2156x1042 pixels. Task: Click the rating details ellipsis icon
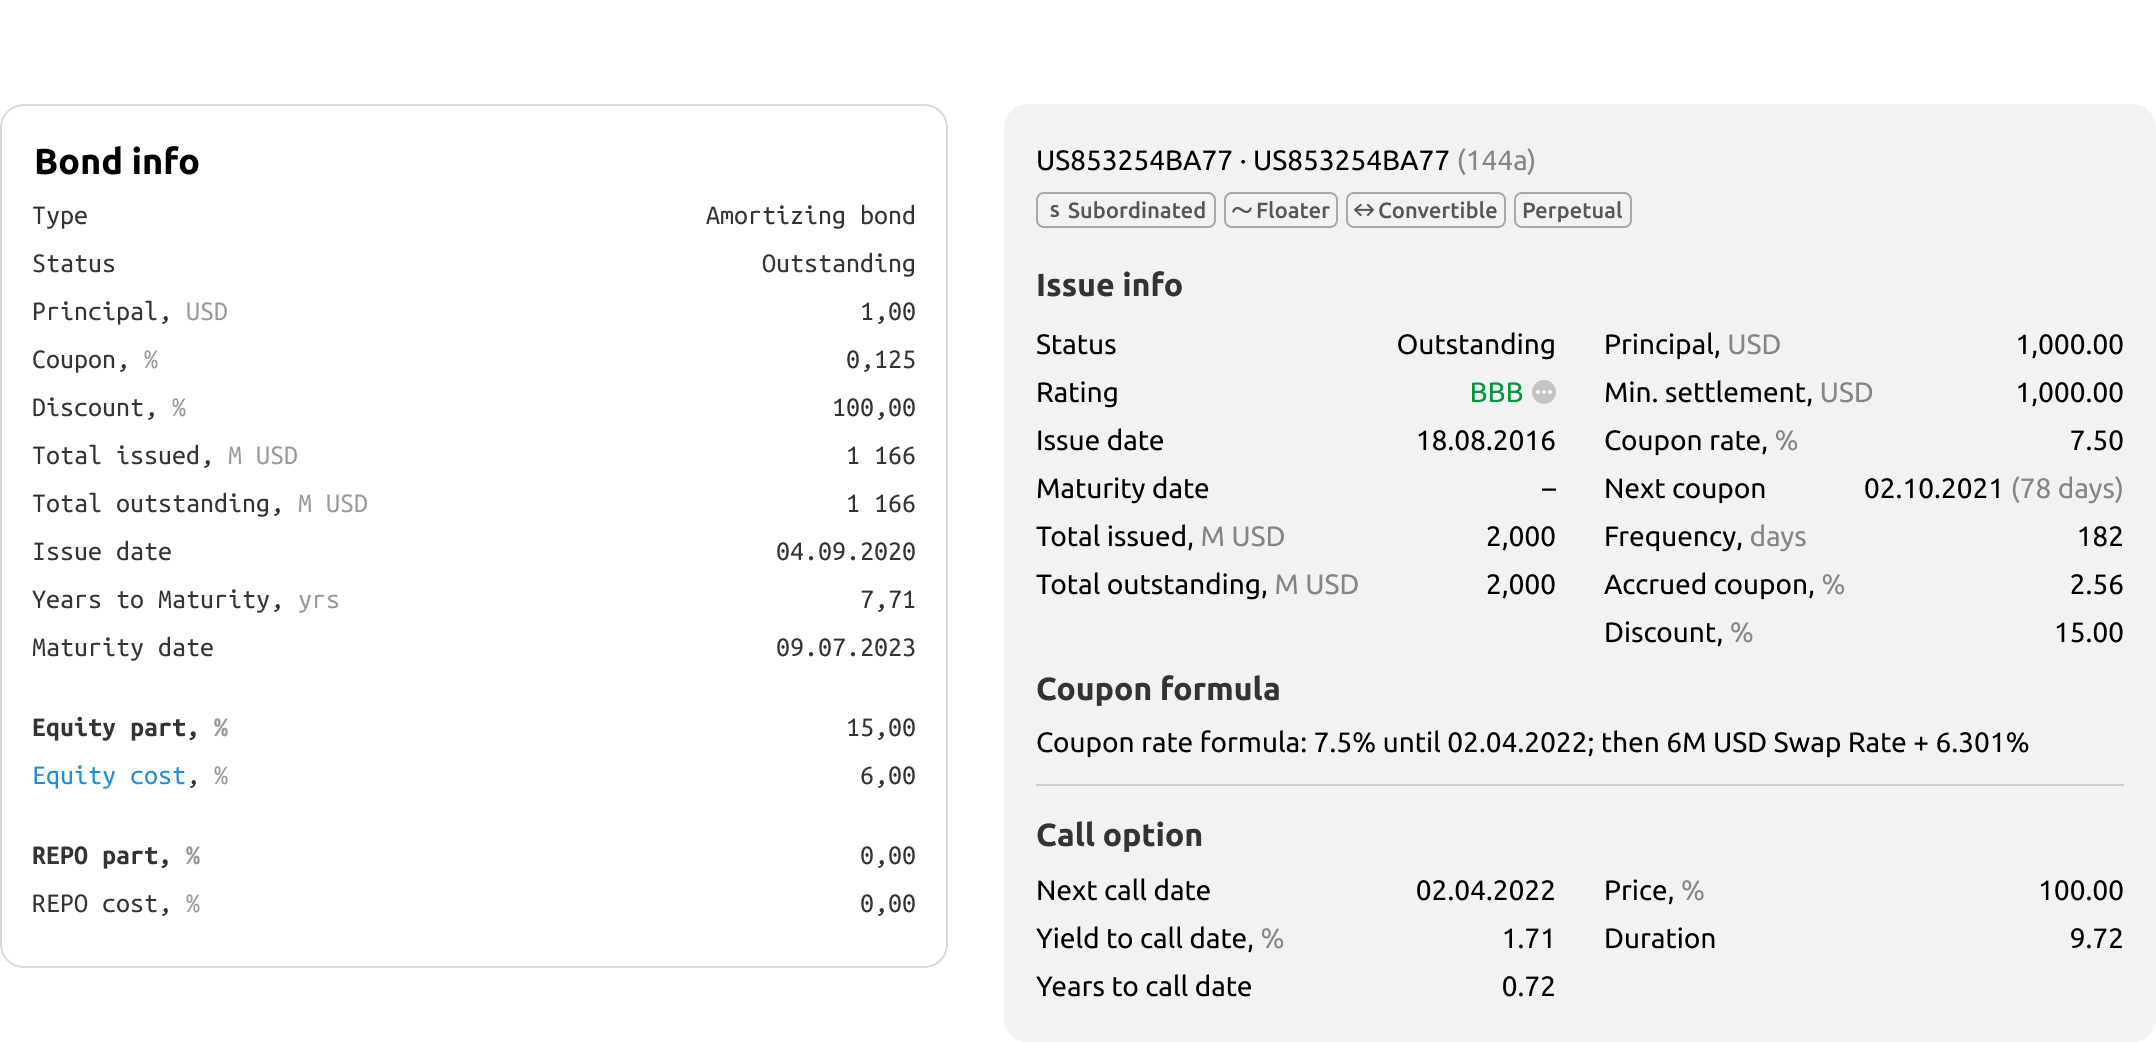1544,392
